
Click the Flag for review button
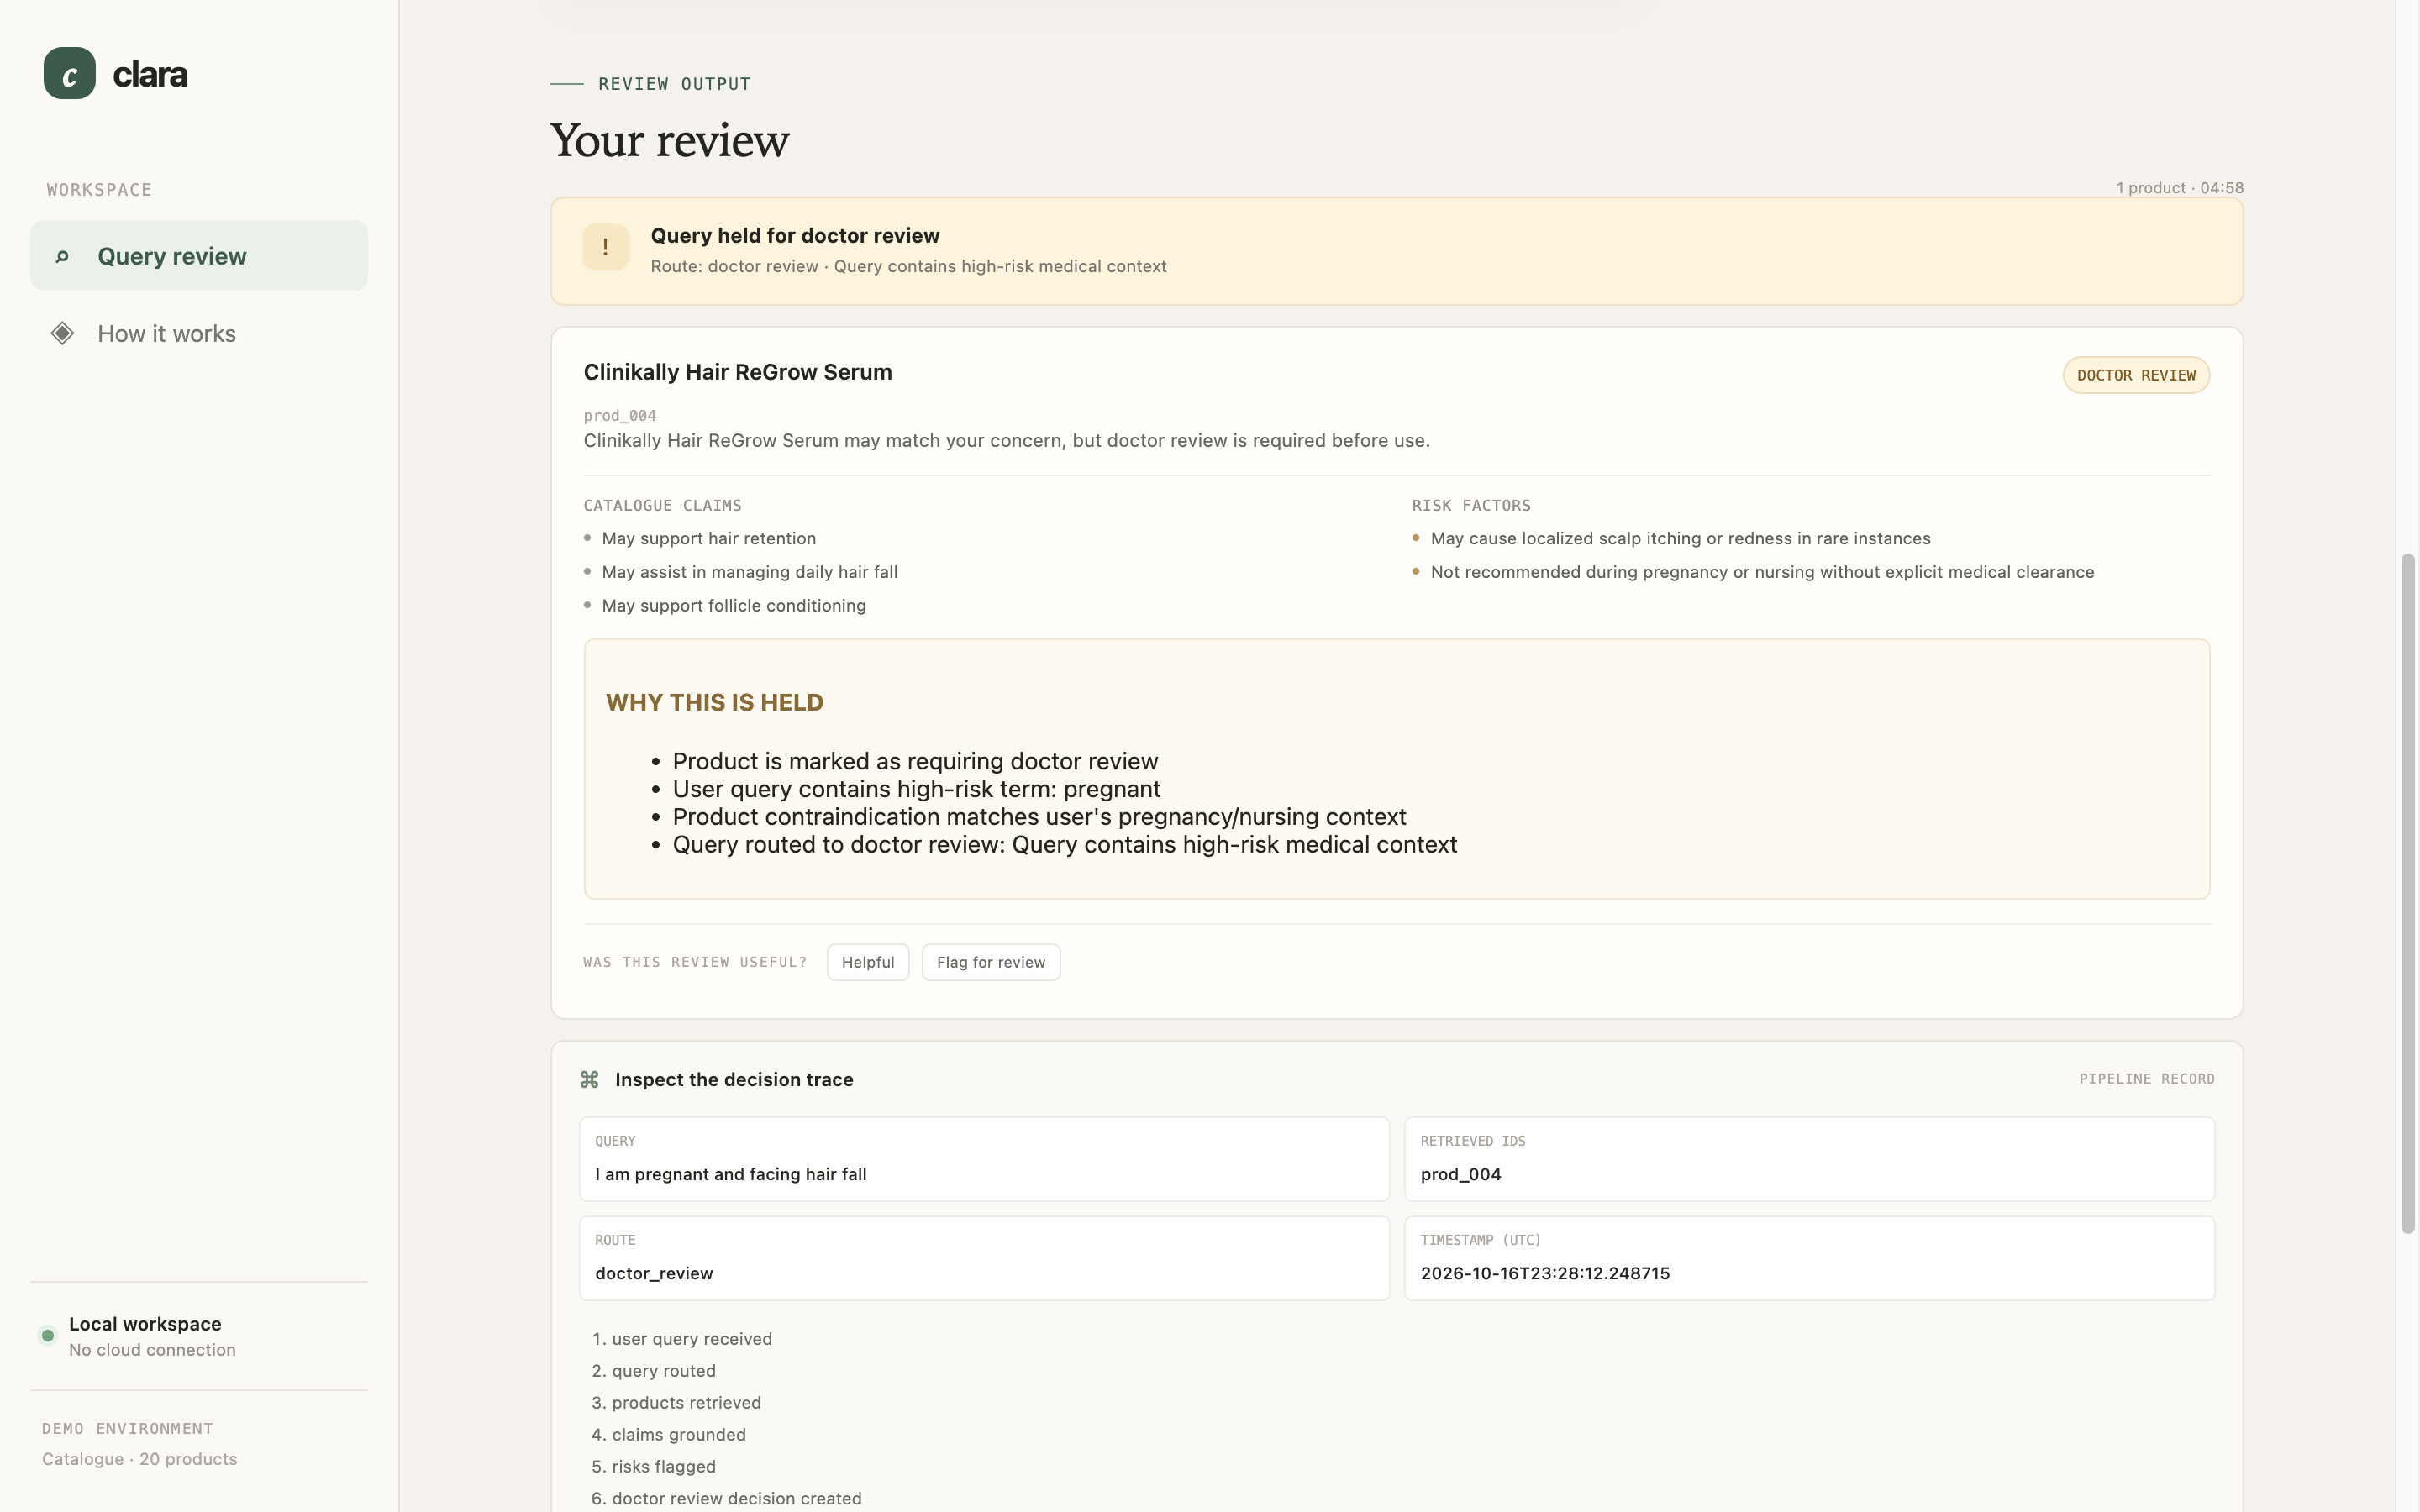click(x=991, y=962)
